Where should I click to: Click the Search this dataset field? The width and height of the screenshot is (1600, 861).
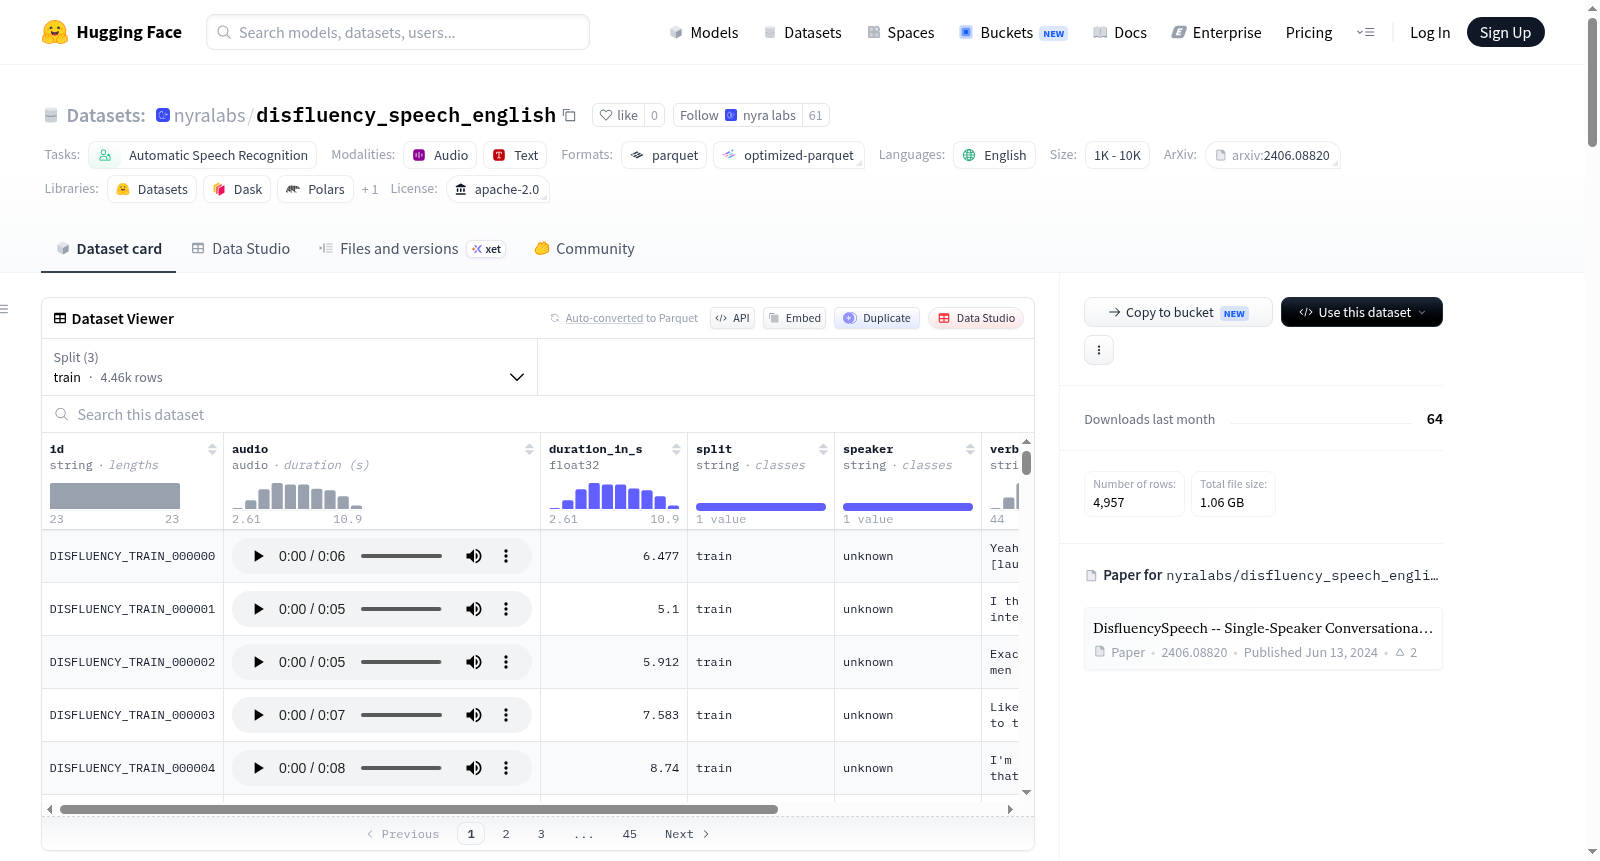pyautogui.click(x=538, y=414)
